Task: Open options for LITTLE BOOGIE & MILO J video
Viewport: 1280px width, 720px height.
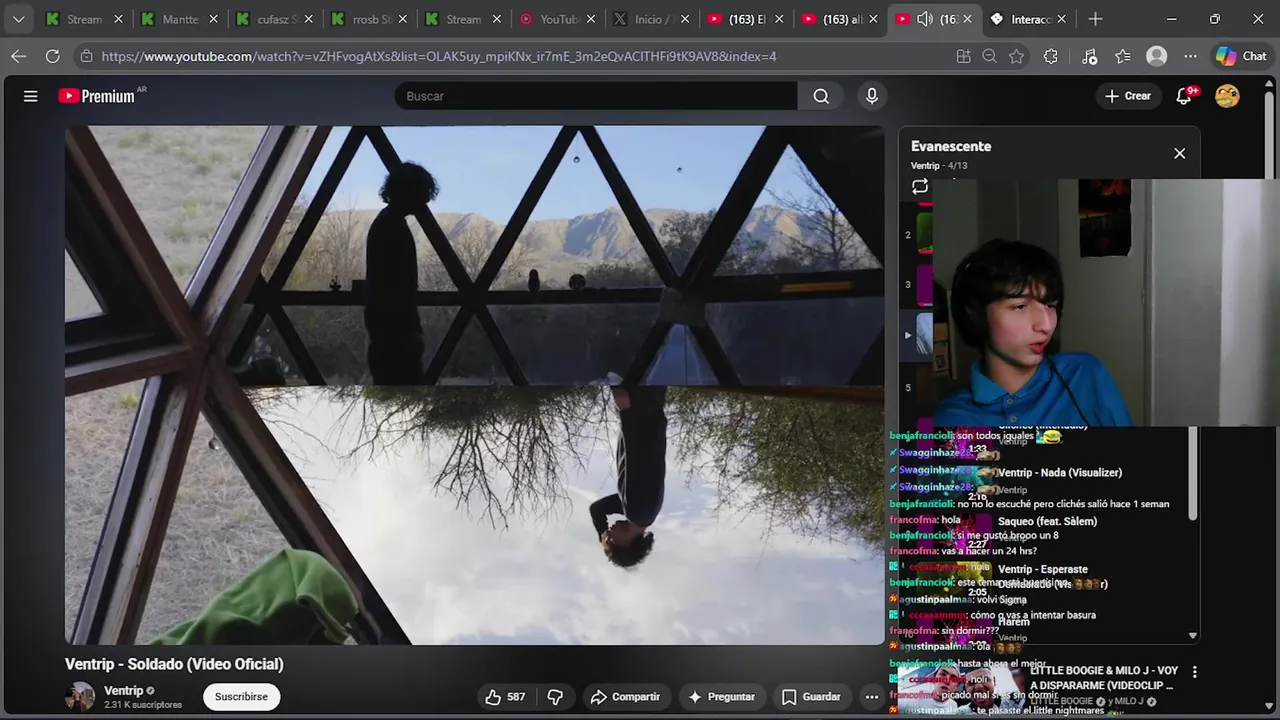Action: click(x=1194, y=672)
